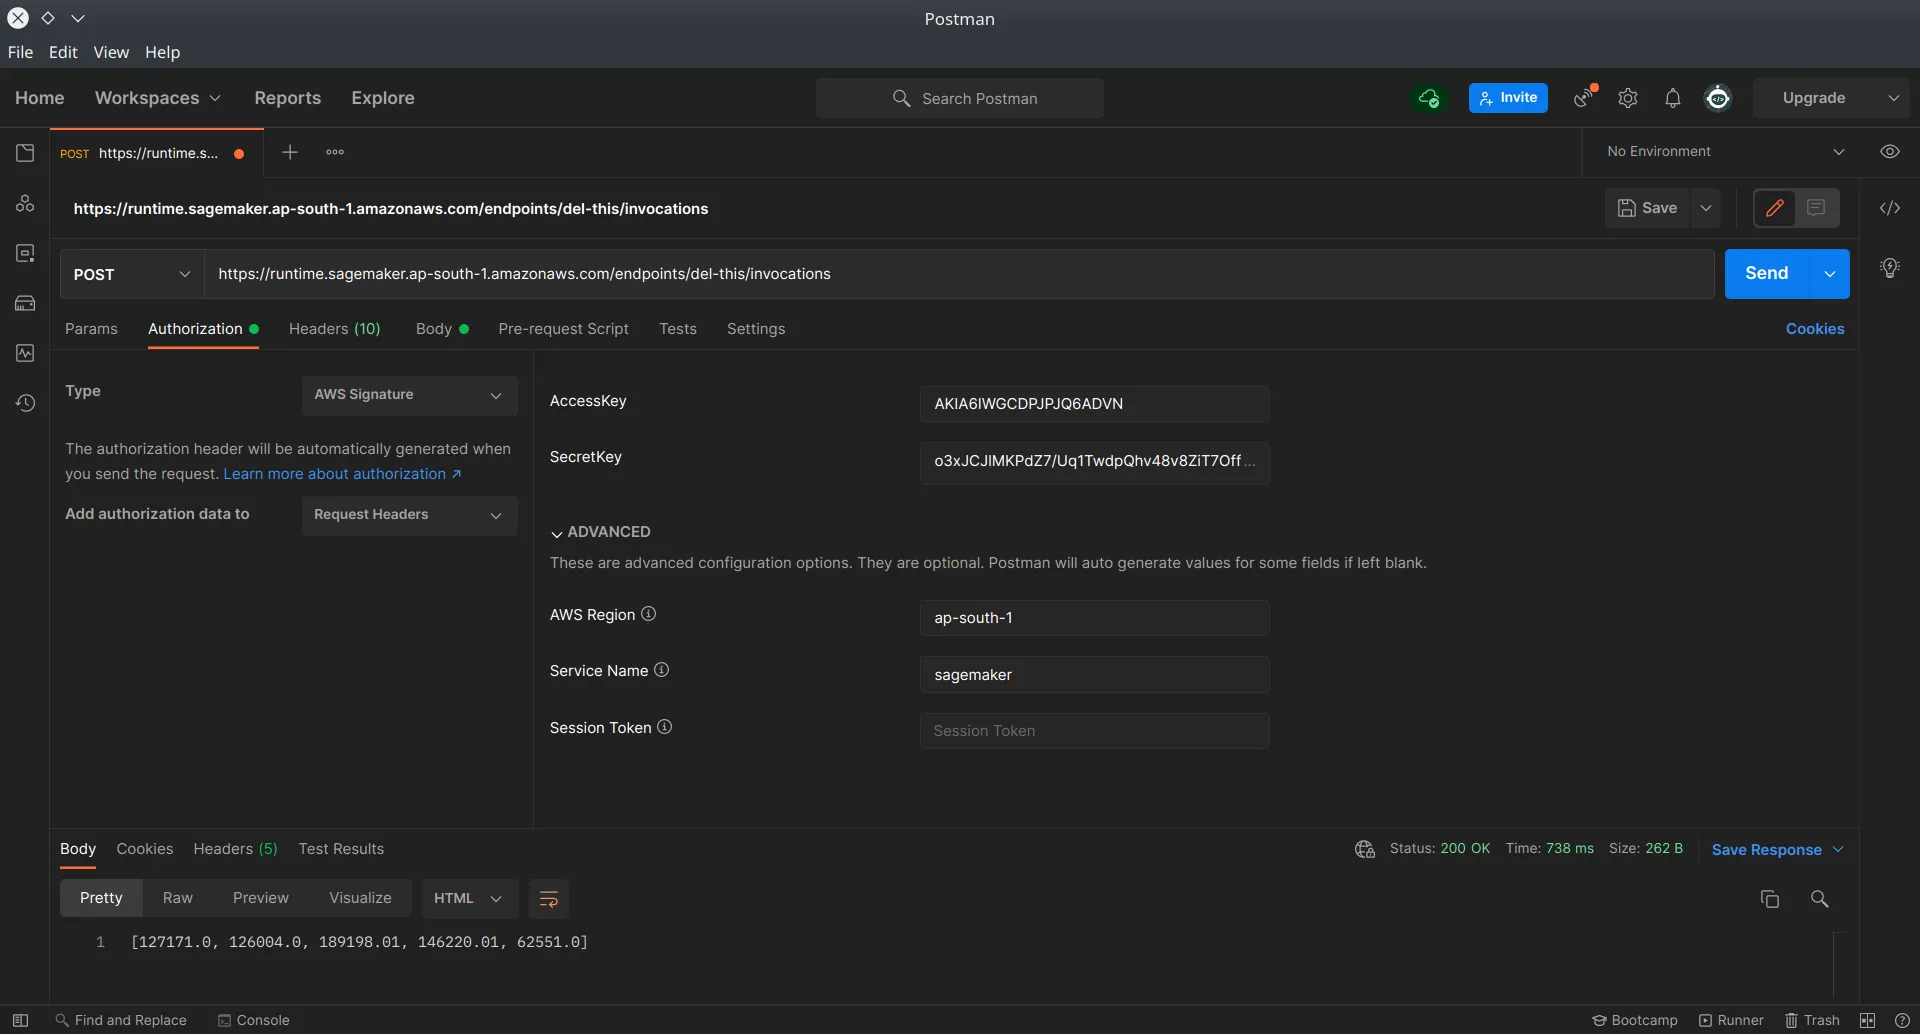Viewport: 1920px width, 1034px height.
Task: Open the Edit menu
Action: (x=63, y=52)
